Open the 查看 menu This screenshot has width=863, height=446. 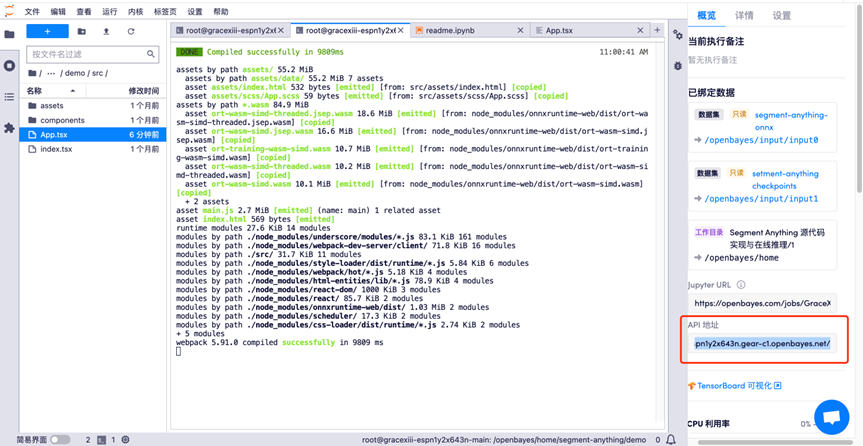coord(84,12)
